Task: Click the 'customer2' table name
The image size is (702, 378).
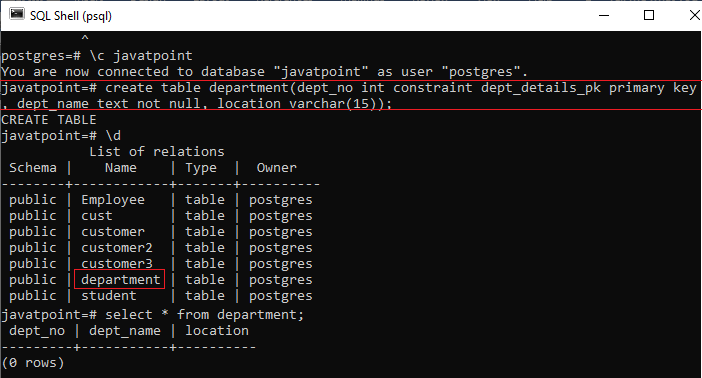Action: pyautogui.click(x=117, y=248)
